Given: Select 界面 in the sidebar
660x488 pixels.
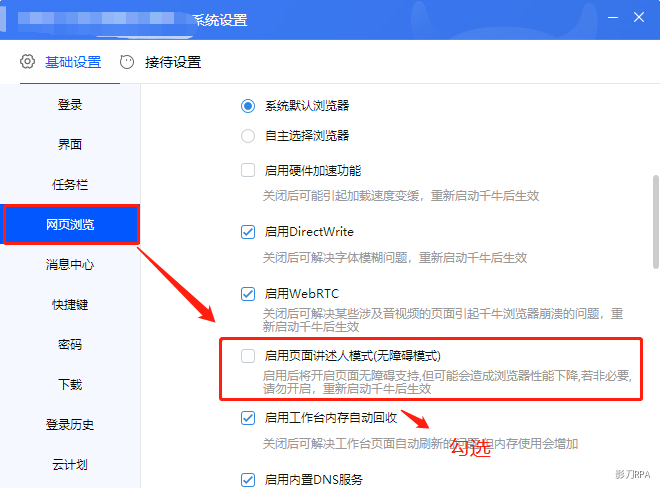Looking at the screenshot, I should click(x=70, y=144).
